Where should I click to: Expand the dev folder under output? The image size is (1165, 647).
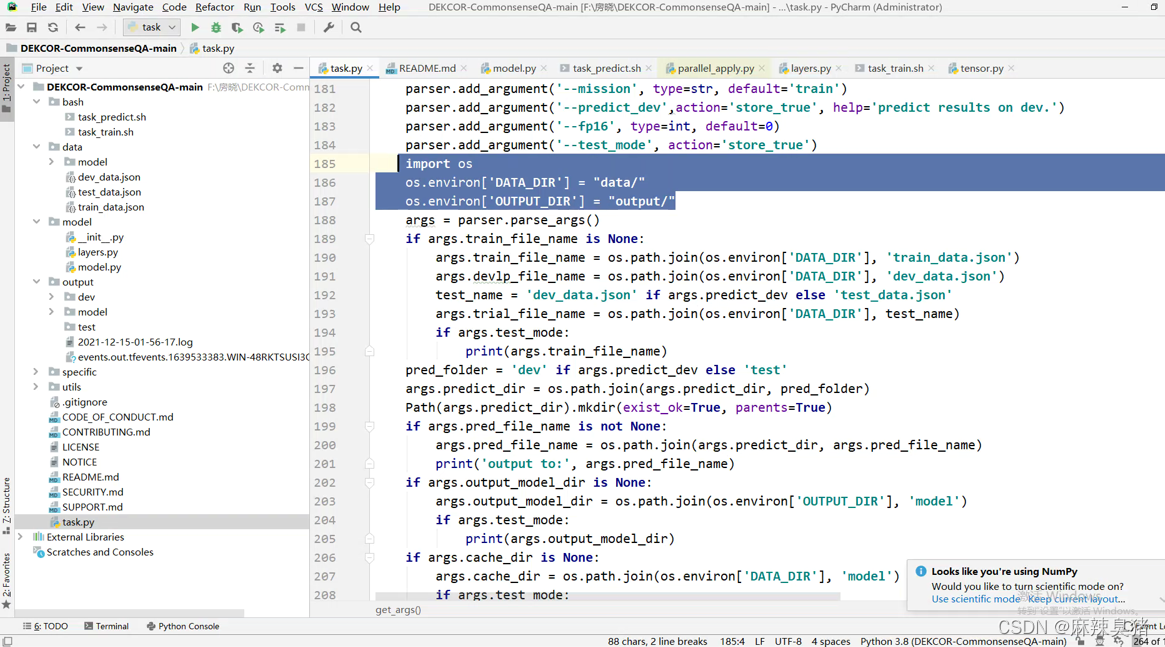51,297
